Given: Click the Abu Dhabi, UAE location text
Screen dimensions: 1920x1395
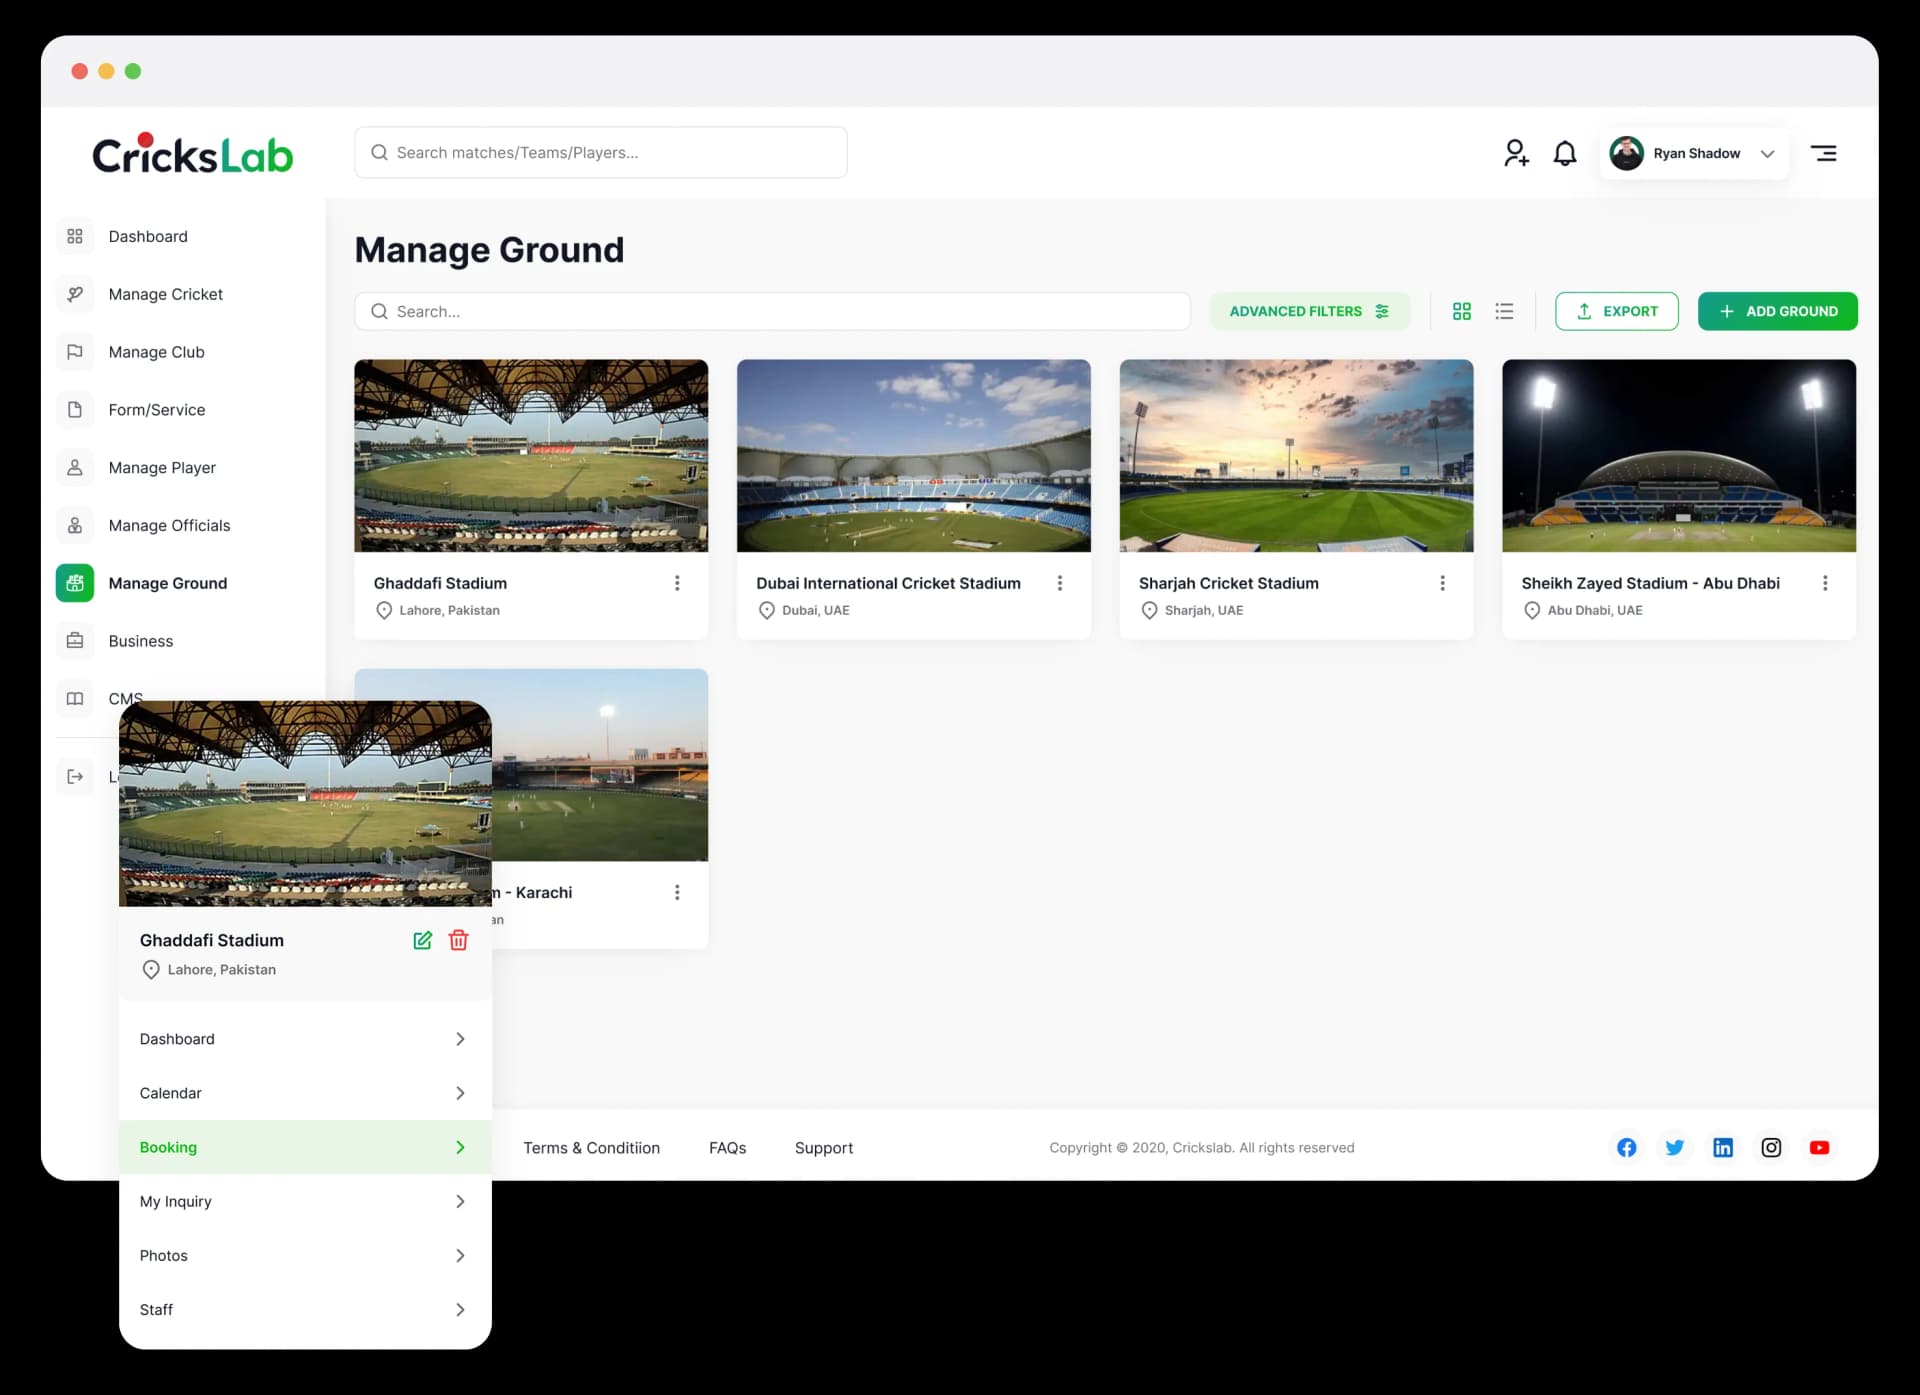Looking at the screenshot, I should click(1595, 610).
